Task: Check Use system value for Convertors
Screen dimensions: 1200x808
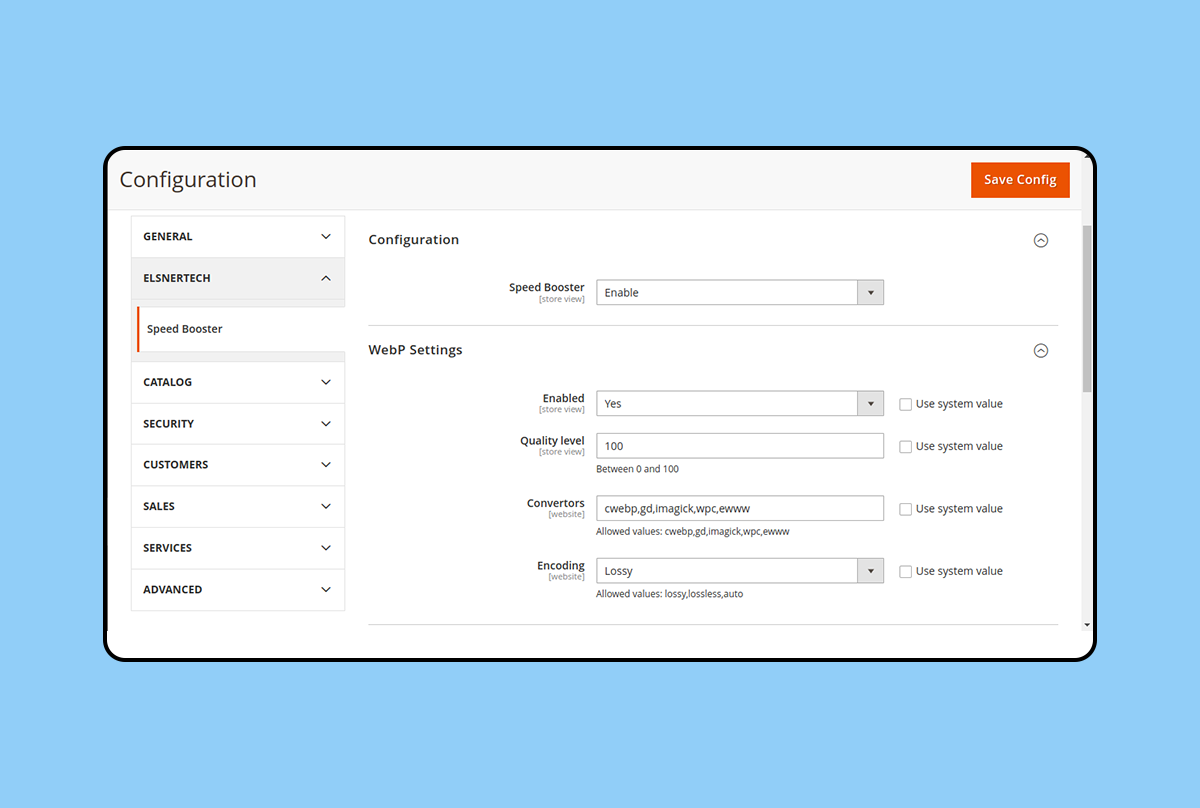Action: 905,509
